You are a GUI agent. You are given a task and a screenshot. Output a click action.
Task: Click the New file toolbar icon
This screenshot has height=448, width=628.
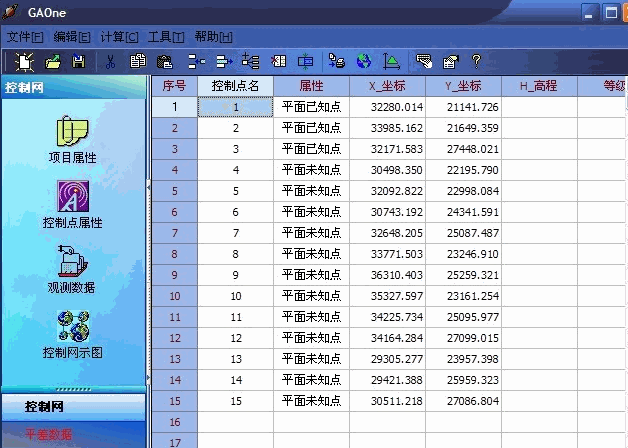click(24, 61)
